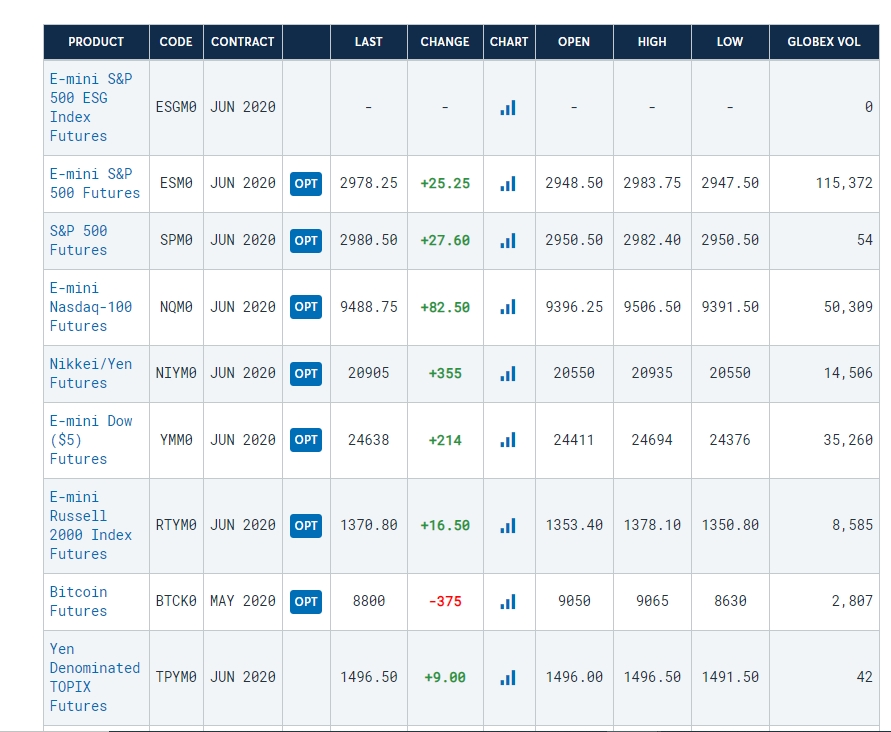Select the last price 2980.50
This screenshot has height=732, width=891.
(x=369, y=240)
